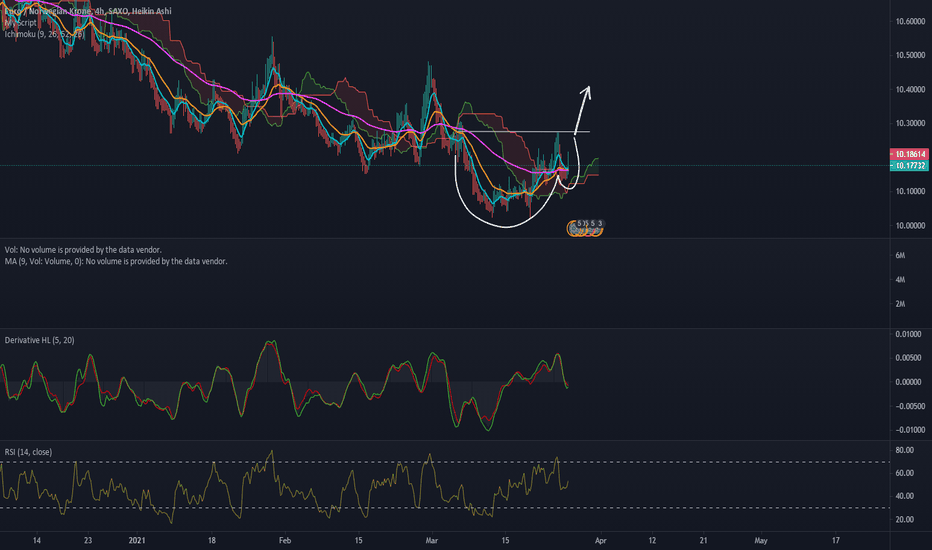Image resolution: width=932 pixels, height=550 pixels.
Task: Click the 10.40000 price axis label
Action: (911, 89)
